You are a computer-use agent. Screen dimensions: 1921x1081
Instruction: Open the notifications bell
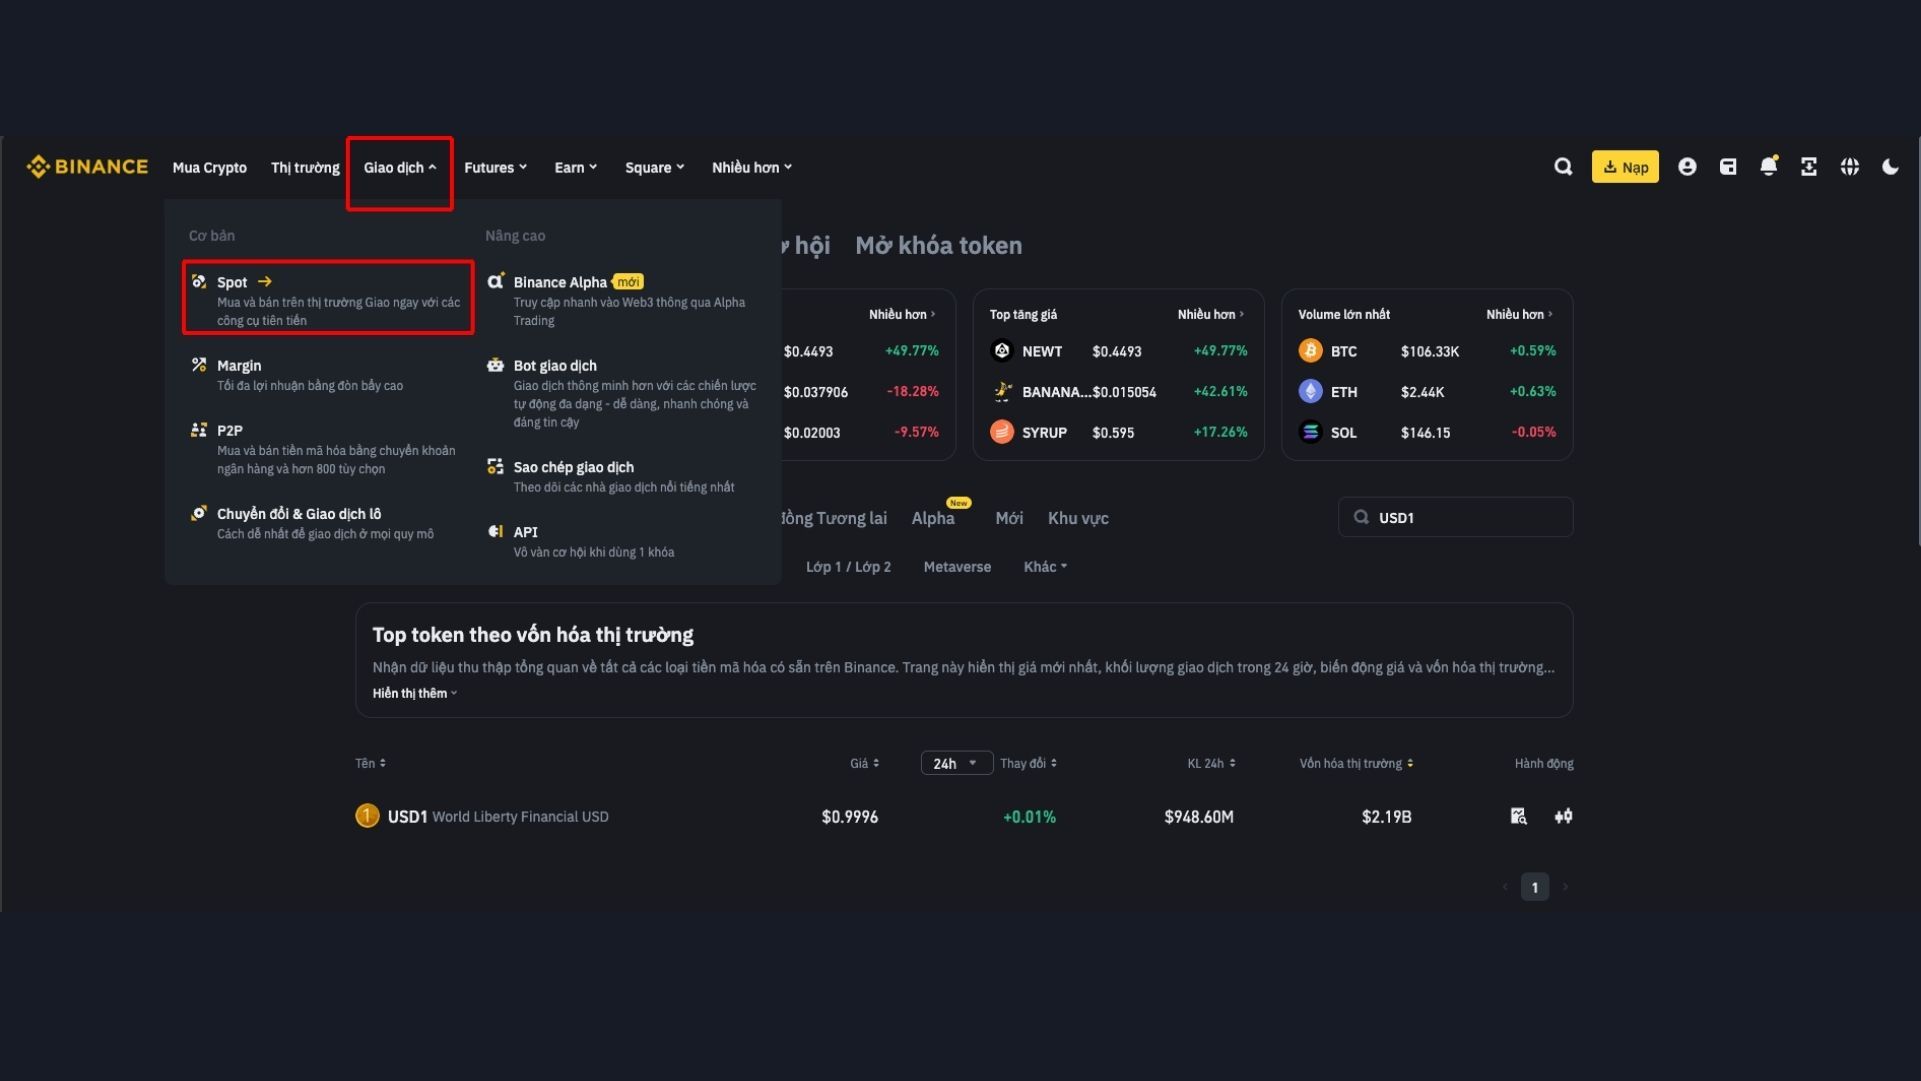point(1769,166)
